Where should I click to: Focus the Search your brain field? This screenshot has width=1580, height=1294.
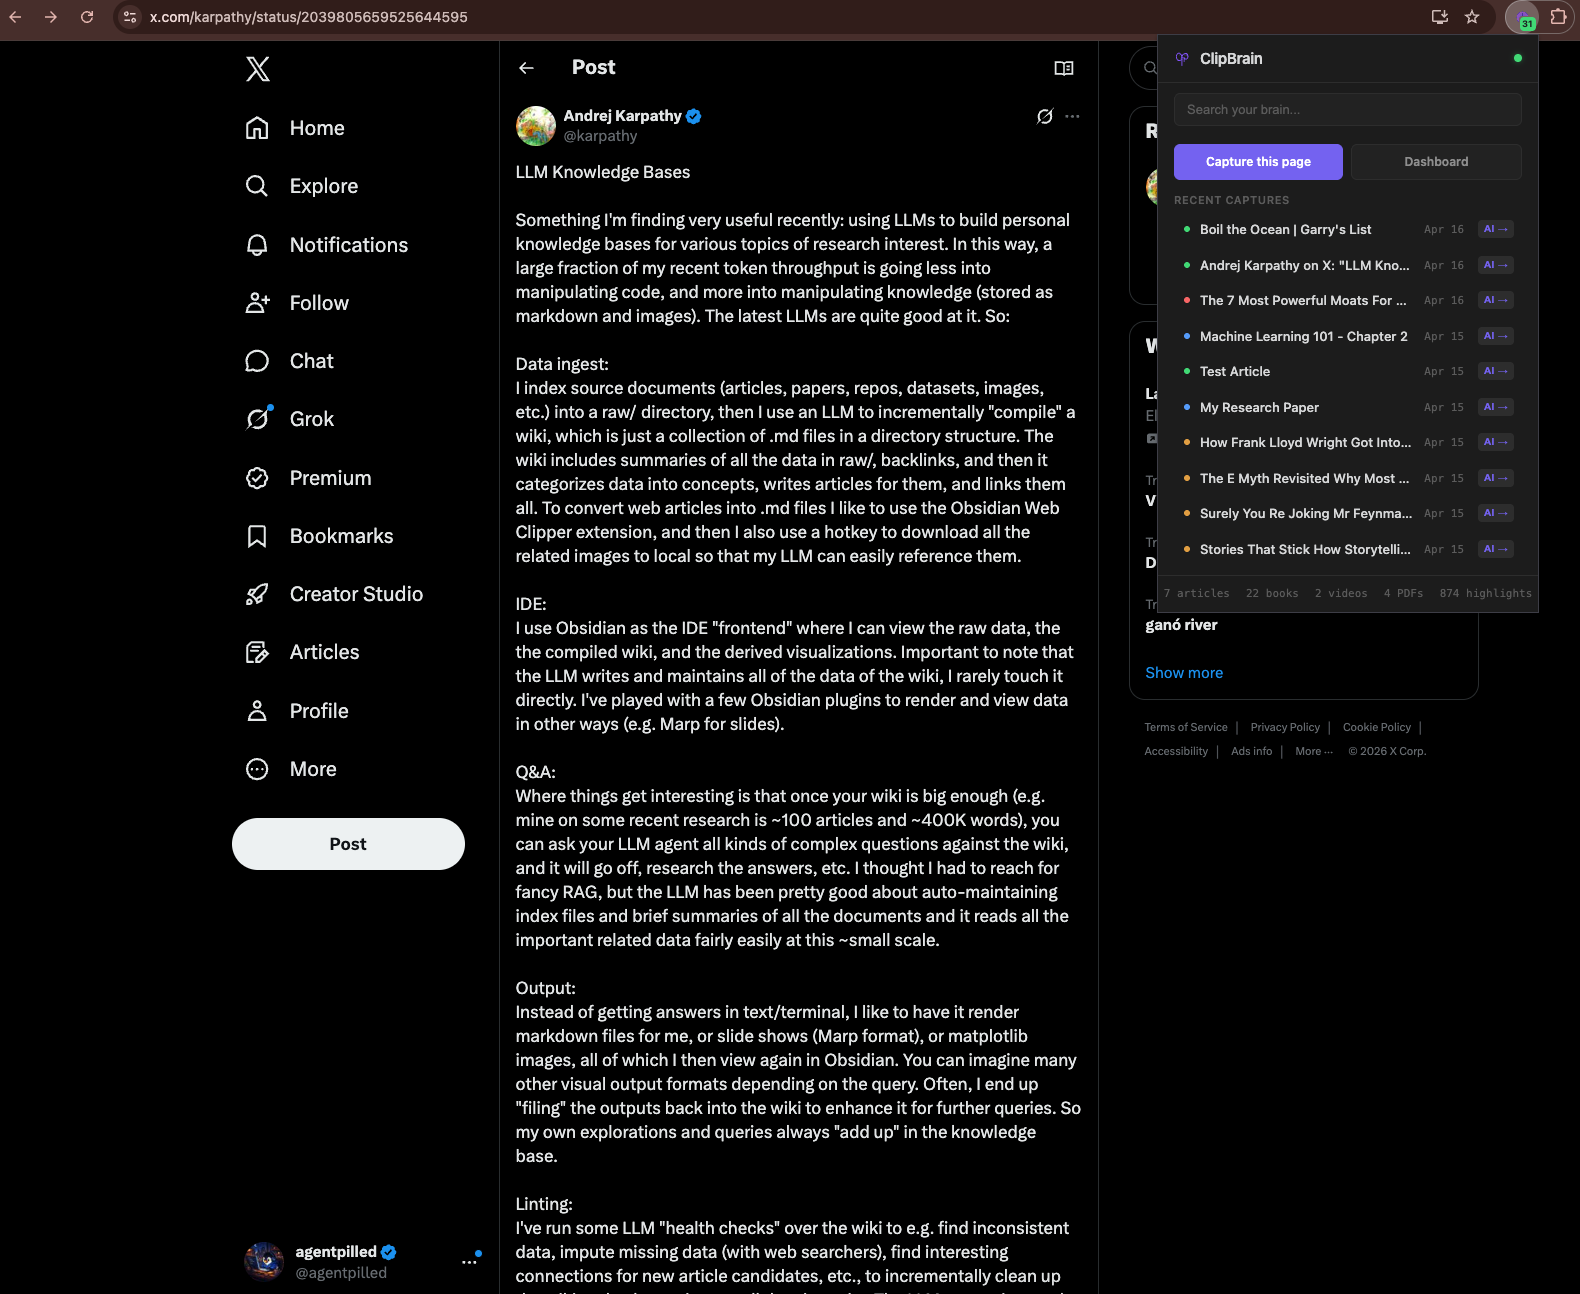point(1348,110)
